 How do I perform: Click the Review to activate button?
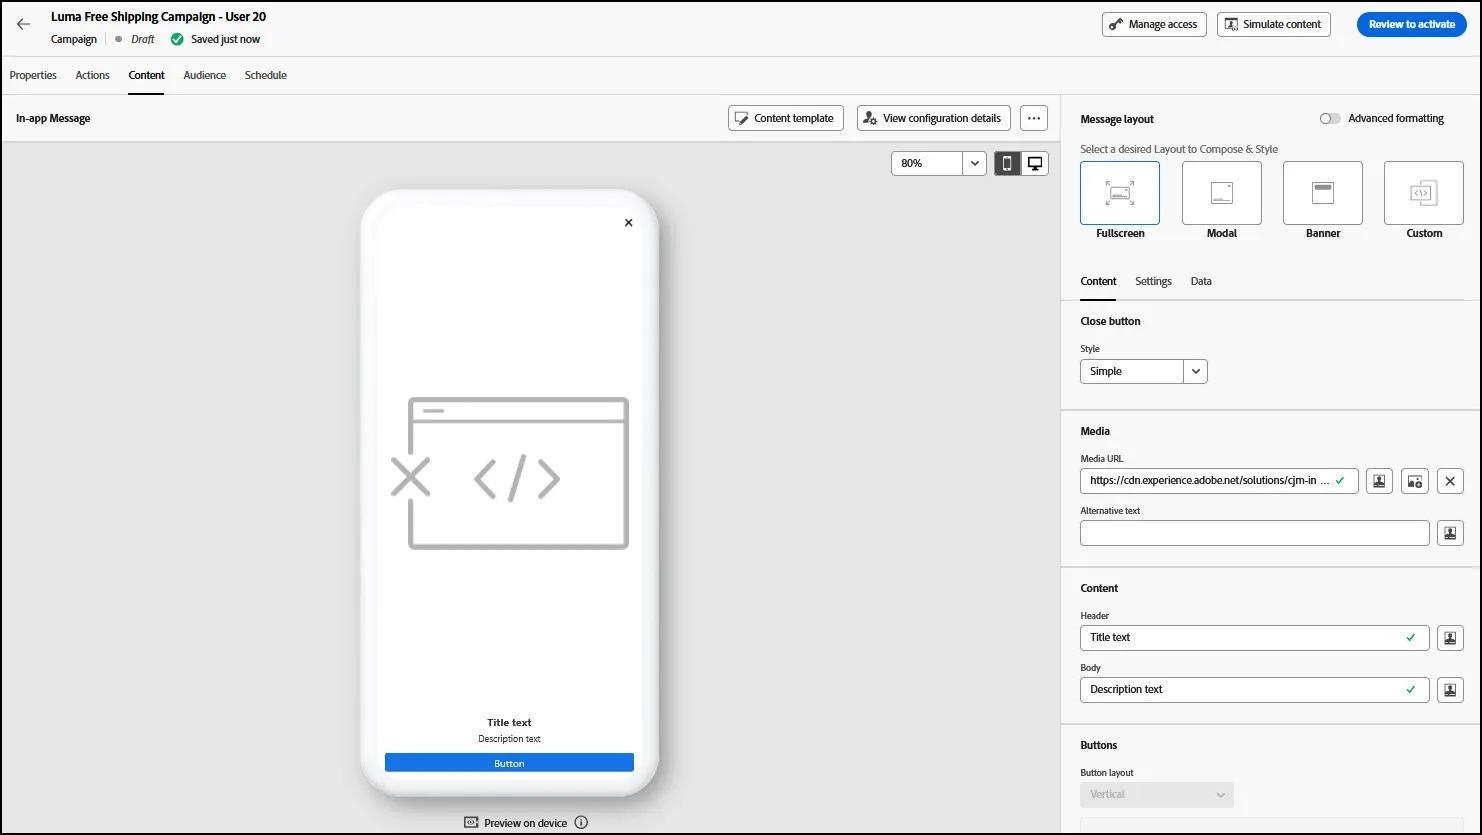[x=1412, y=24]
